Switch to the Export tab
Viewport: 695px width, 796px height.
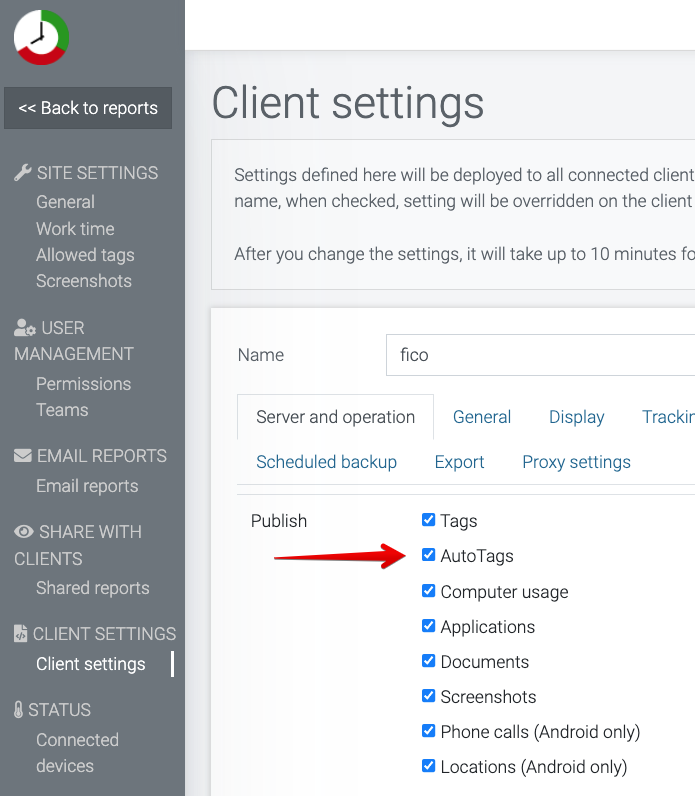(459, 462)
